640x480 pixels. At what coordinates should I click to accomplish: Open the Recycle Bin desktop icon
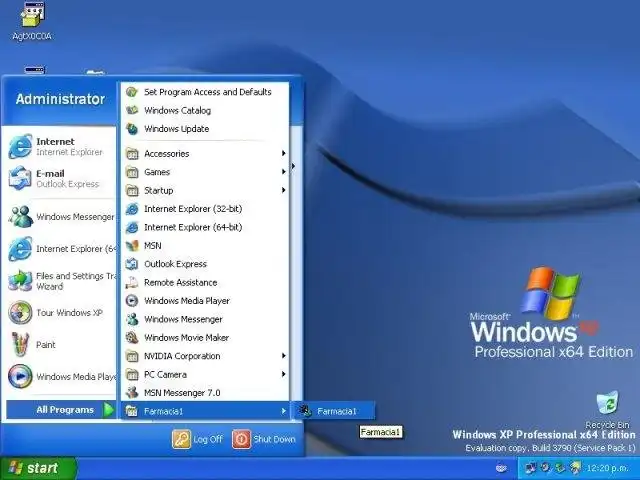pyautogui.click(x=607, y=403)
